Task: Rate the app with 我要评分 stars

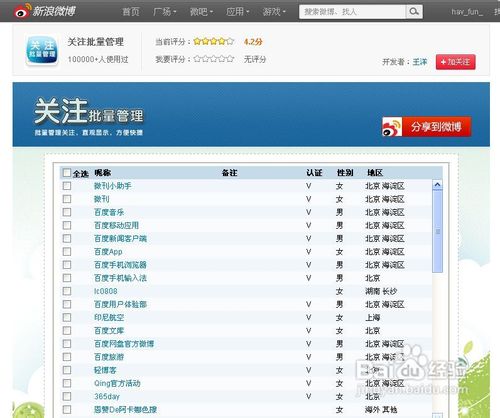Action: [x=214, y=59]
